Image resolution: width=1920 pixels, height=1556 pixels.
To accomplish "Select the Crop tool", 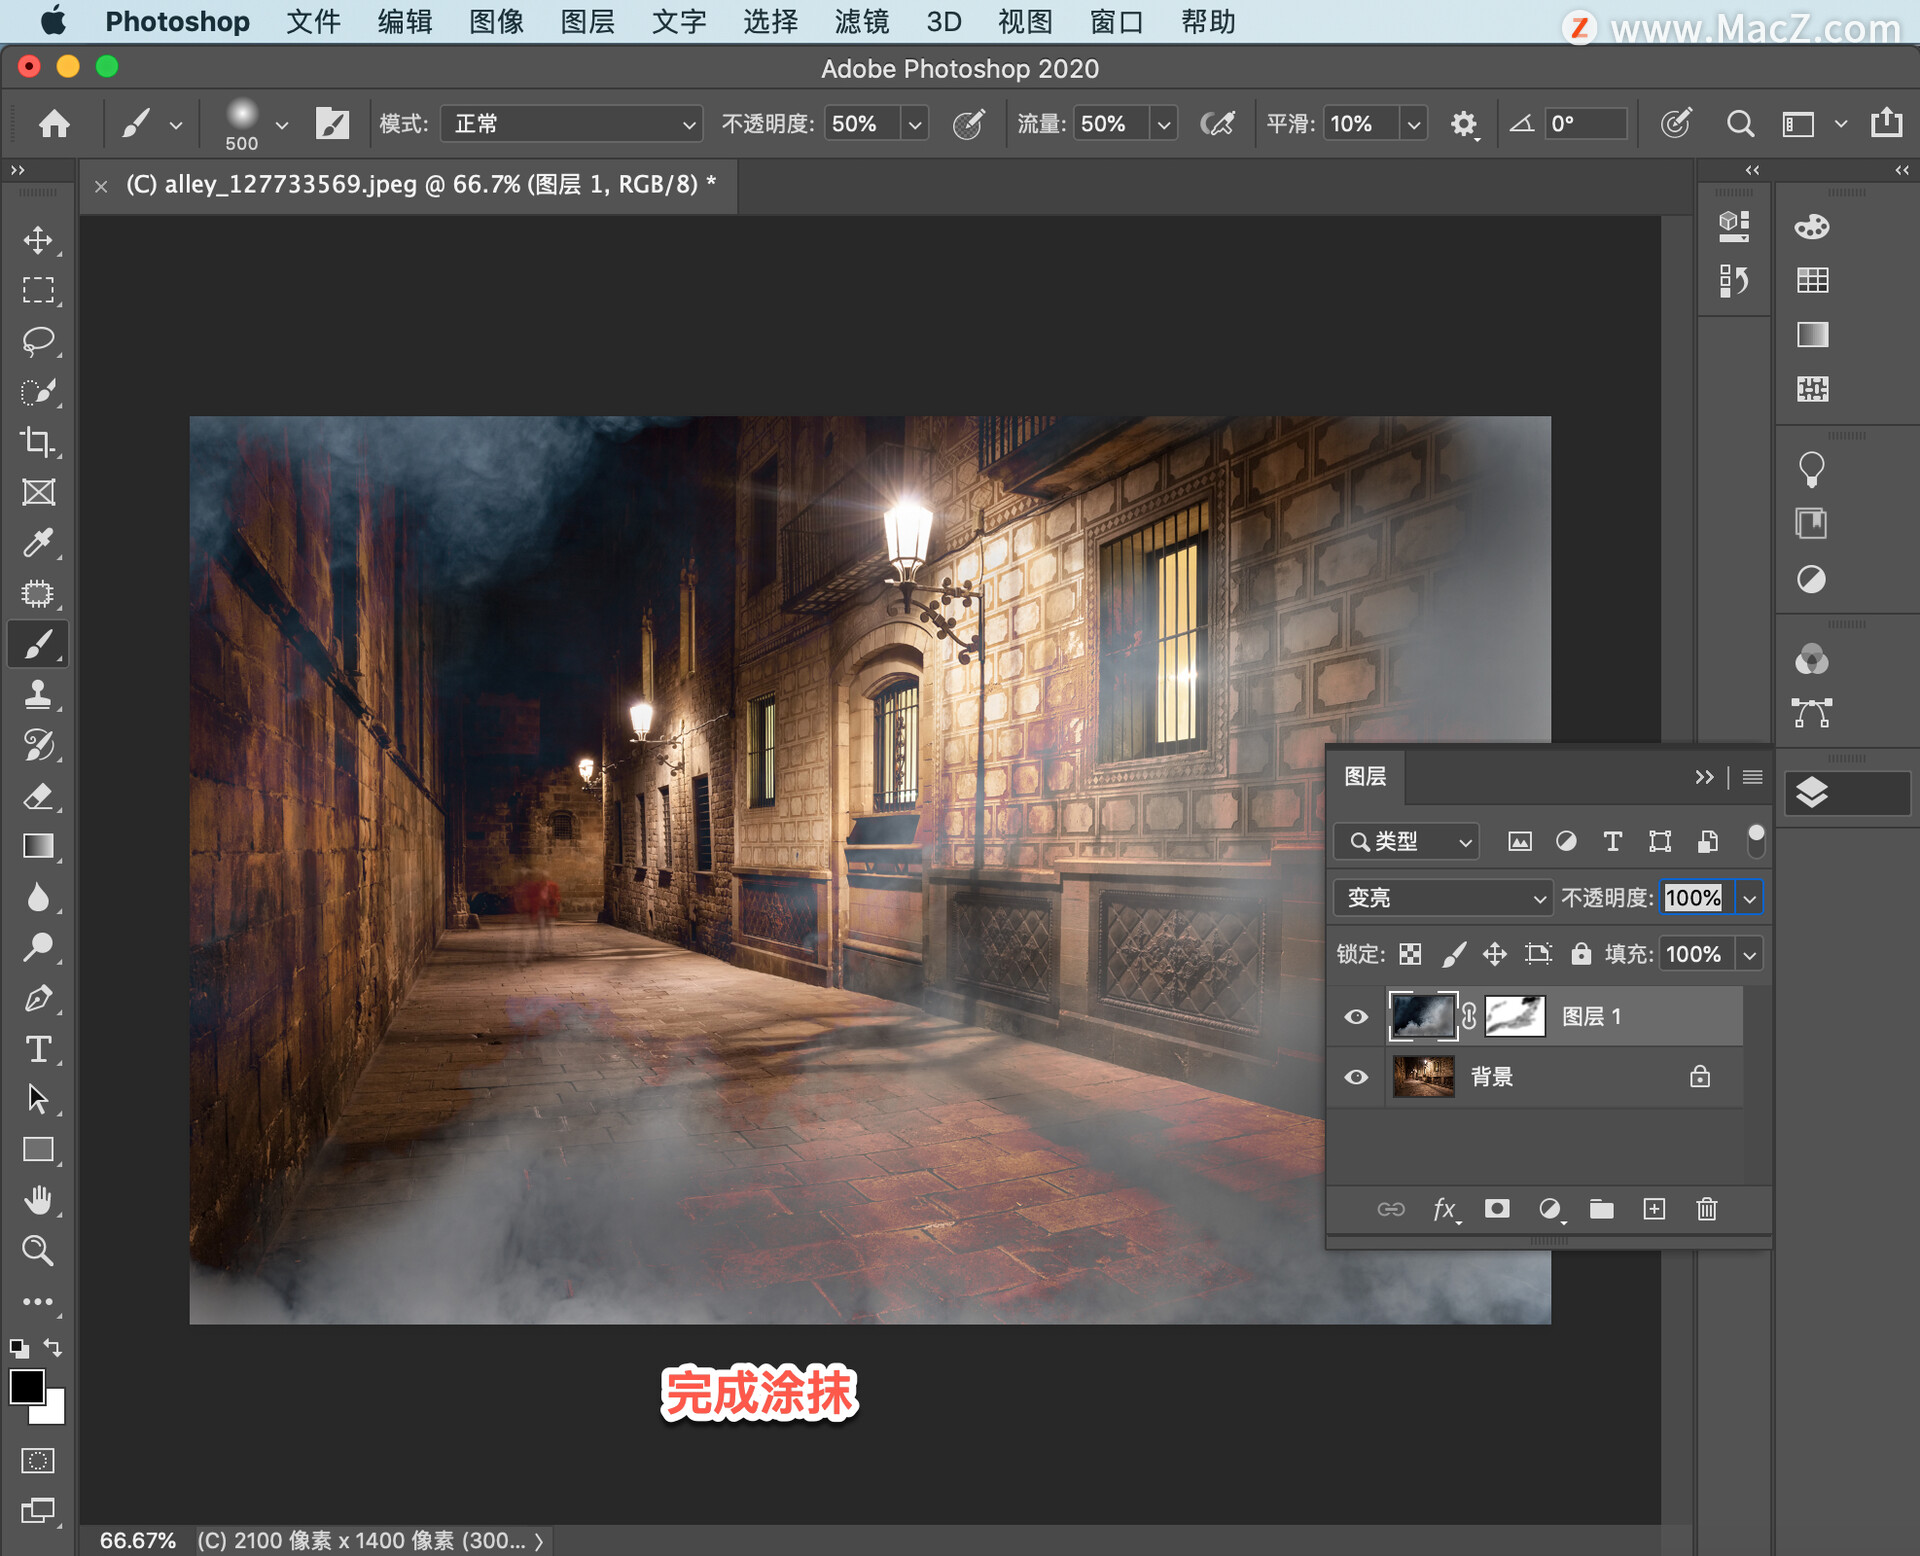I will tap(38, 442).
